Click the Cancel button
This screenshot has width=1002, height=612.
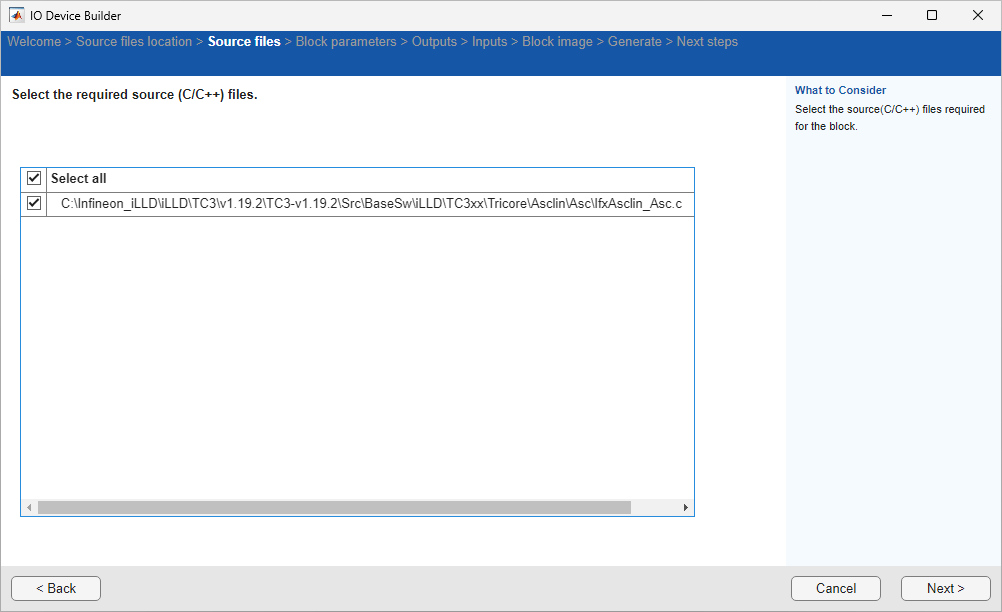(x=835, y=588)
